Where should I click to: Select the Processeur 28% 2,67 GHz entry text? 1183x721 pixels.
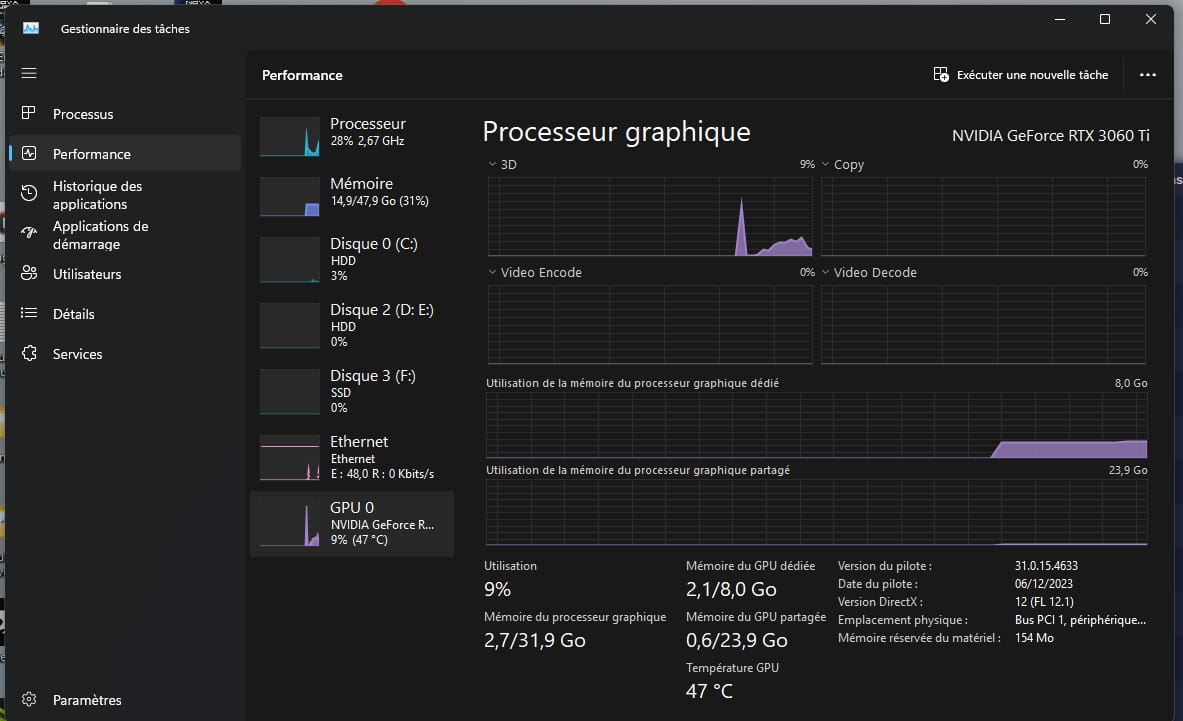tap(368, 131)
